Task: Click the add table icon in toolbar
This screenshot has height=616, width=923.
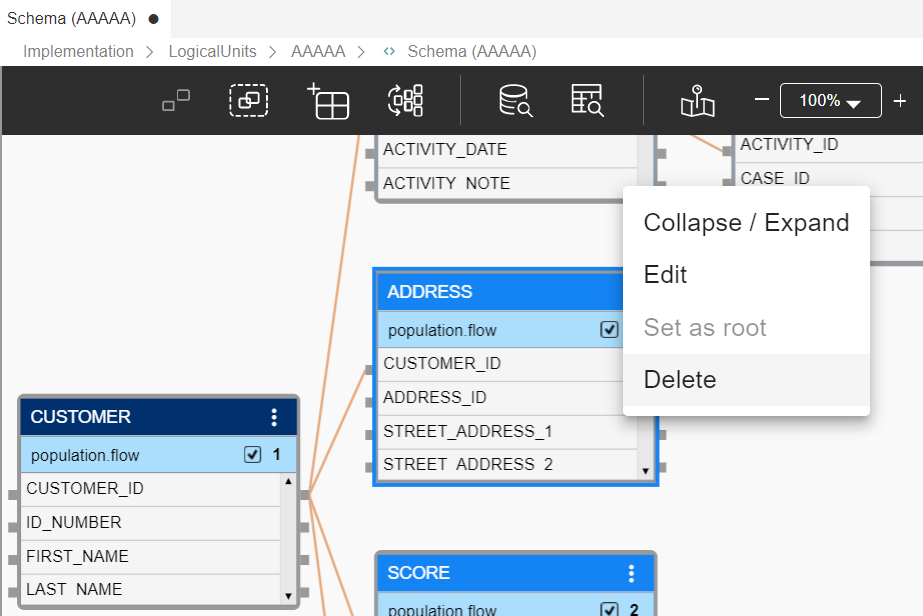Action: (328, 101)
